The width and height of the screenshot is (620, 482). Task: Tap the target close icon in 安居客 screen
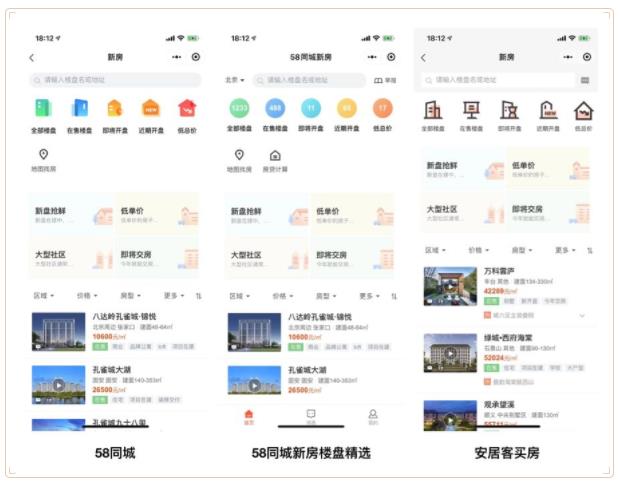[x=587, y=57]
